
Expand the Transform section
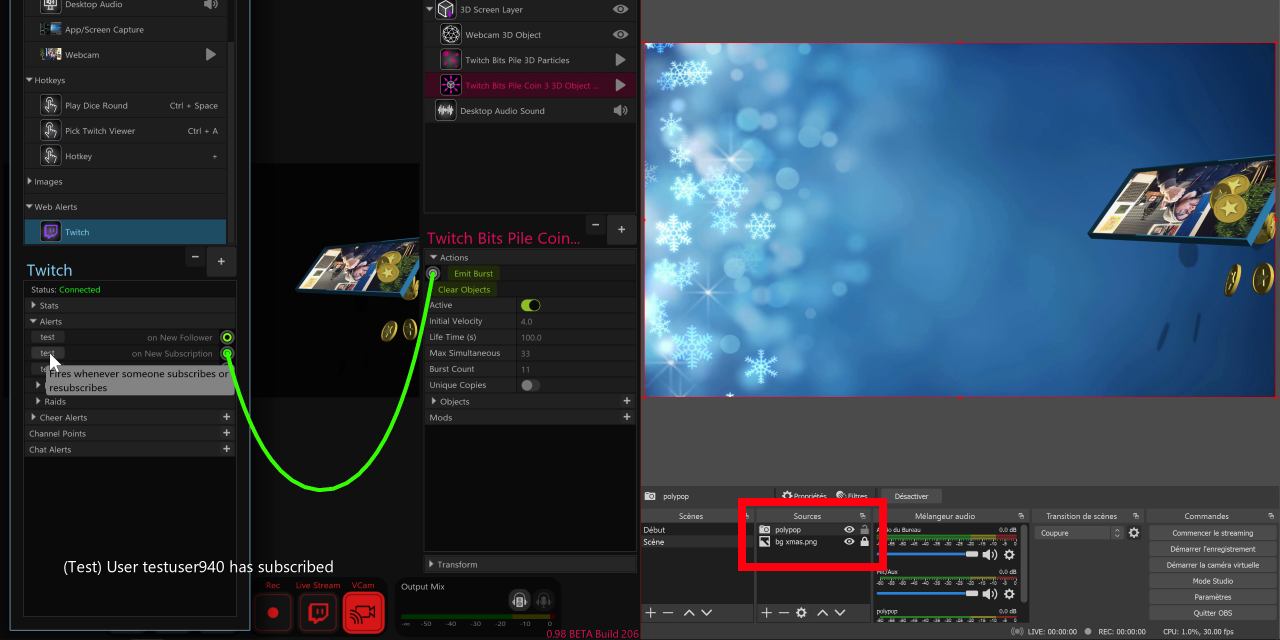431,564
